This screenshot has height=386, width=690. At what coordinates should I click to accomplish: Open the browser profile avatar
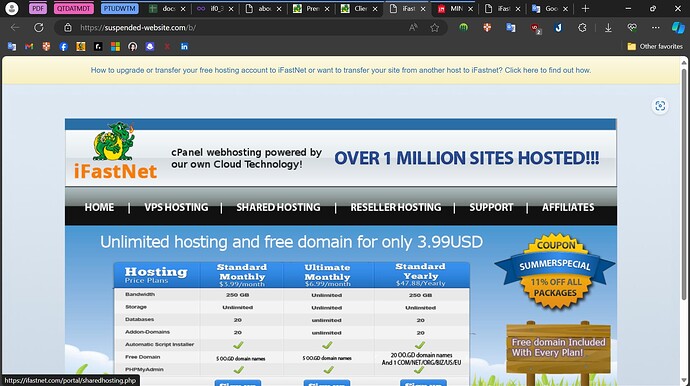pyautogui.click(x=12, y=8)
